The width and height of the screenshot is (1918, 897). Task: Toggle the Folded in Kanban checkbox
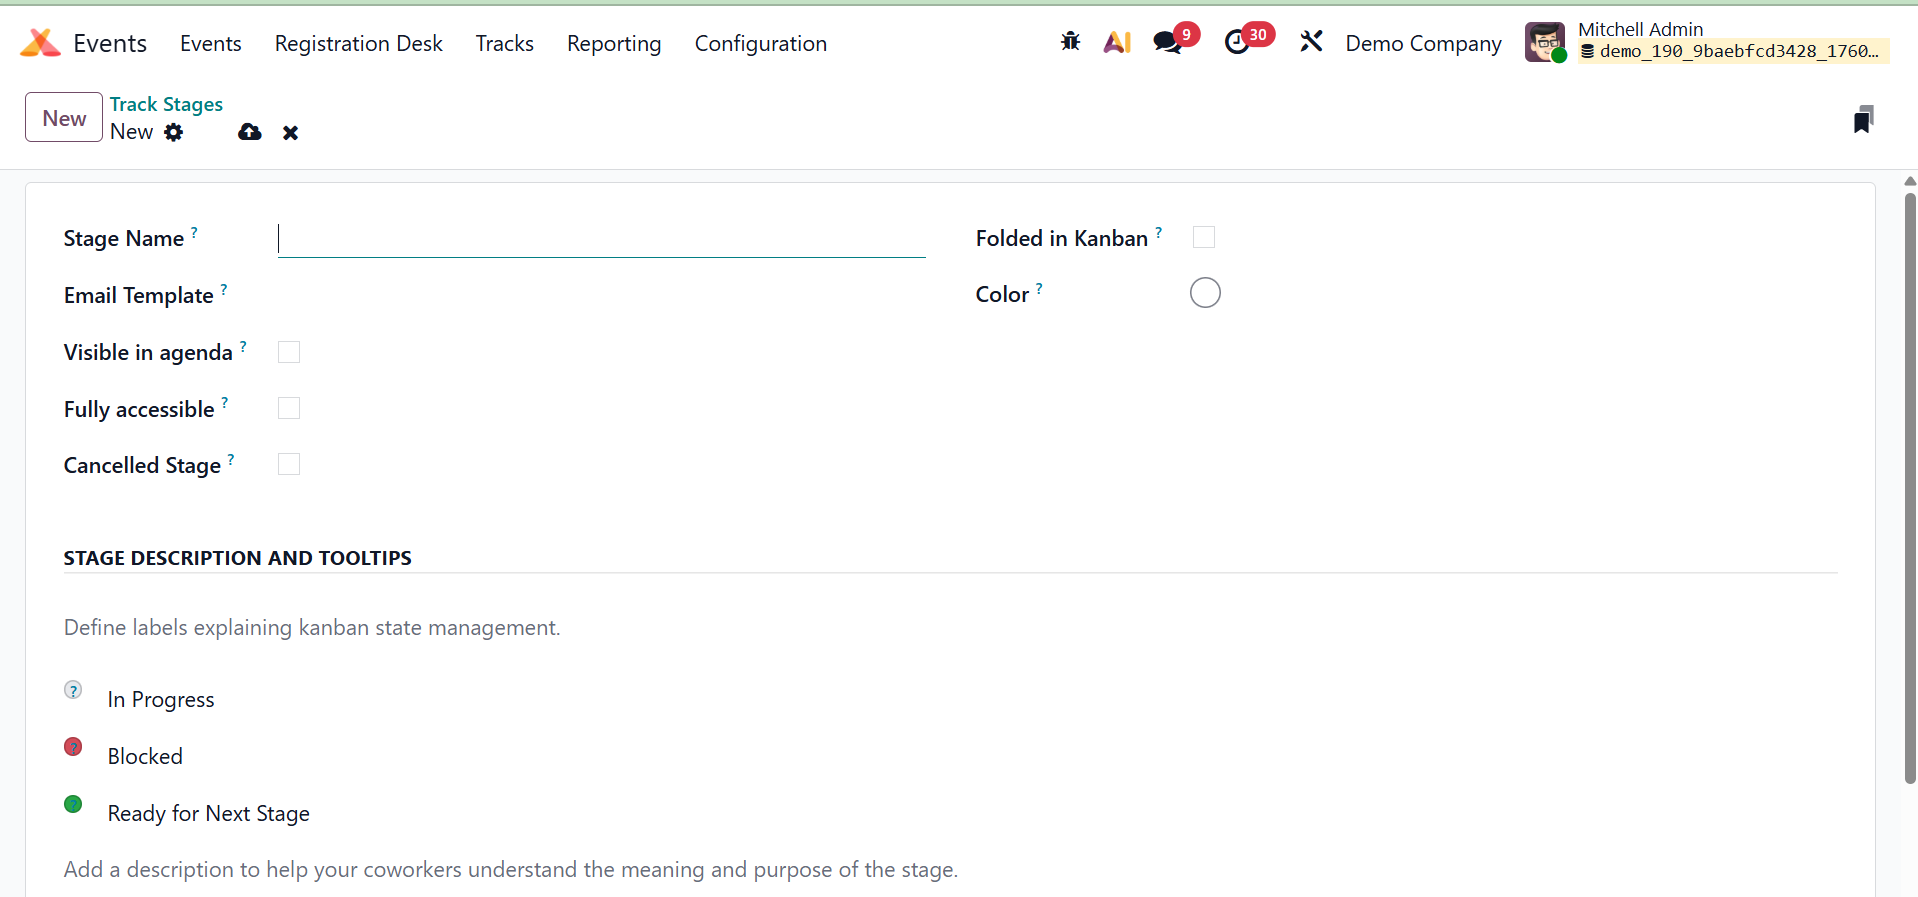point(1204,237)
